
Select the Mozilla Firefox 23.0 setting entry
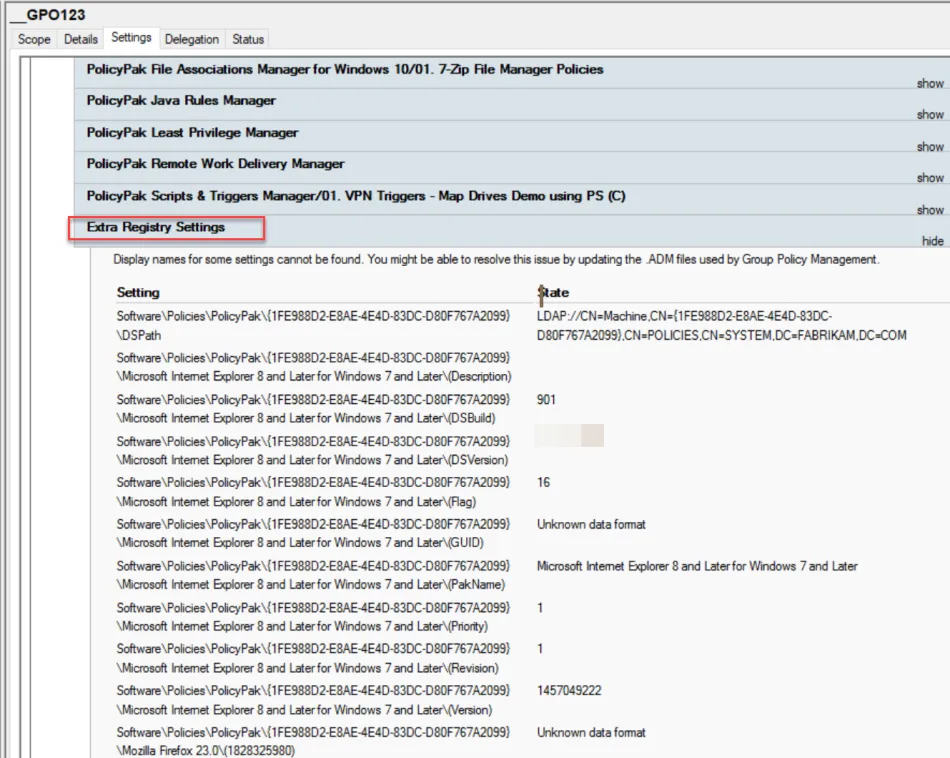click(314, 741)
